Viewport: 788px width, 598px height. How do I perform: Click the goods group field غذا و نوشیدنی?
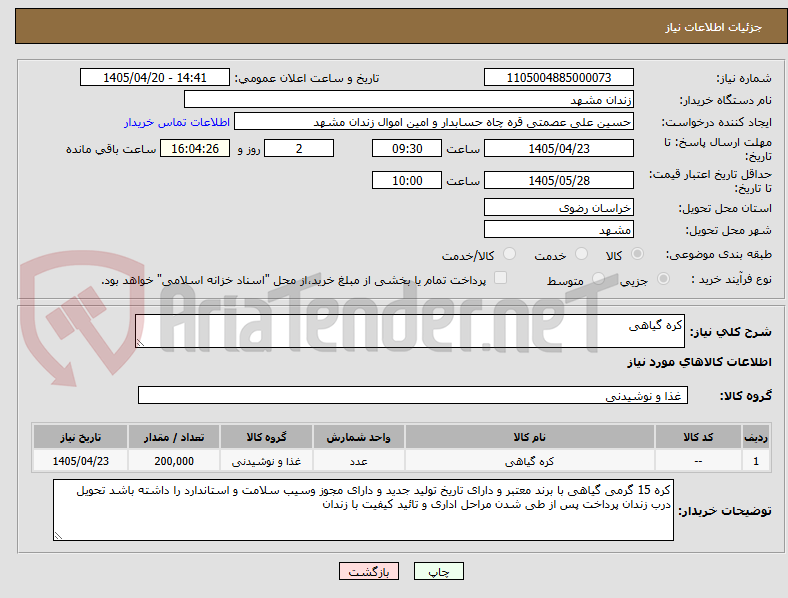click(x=413, y=395)
